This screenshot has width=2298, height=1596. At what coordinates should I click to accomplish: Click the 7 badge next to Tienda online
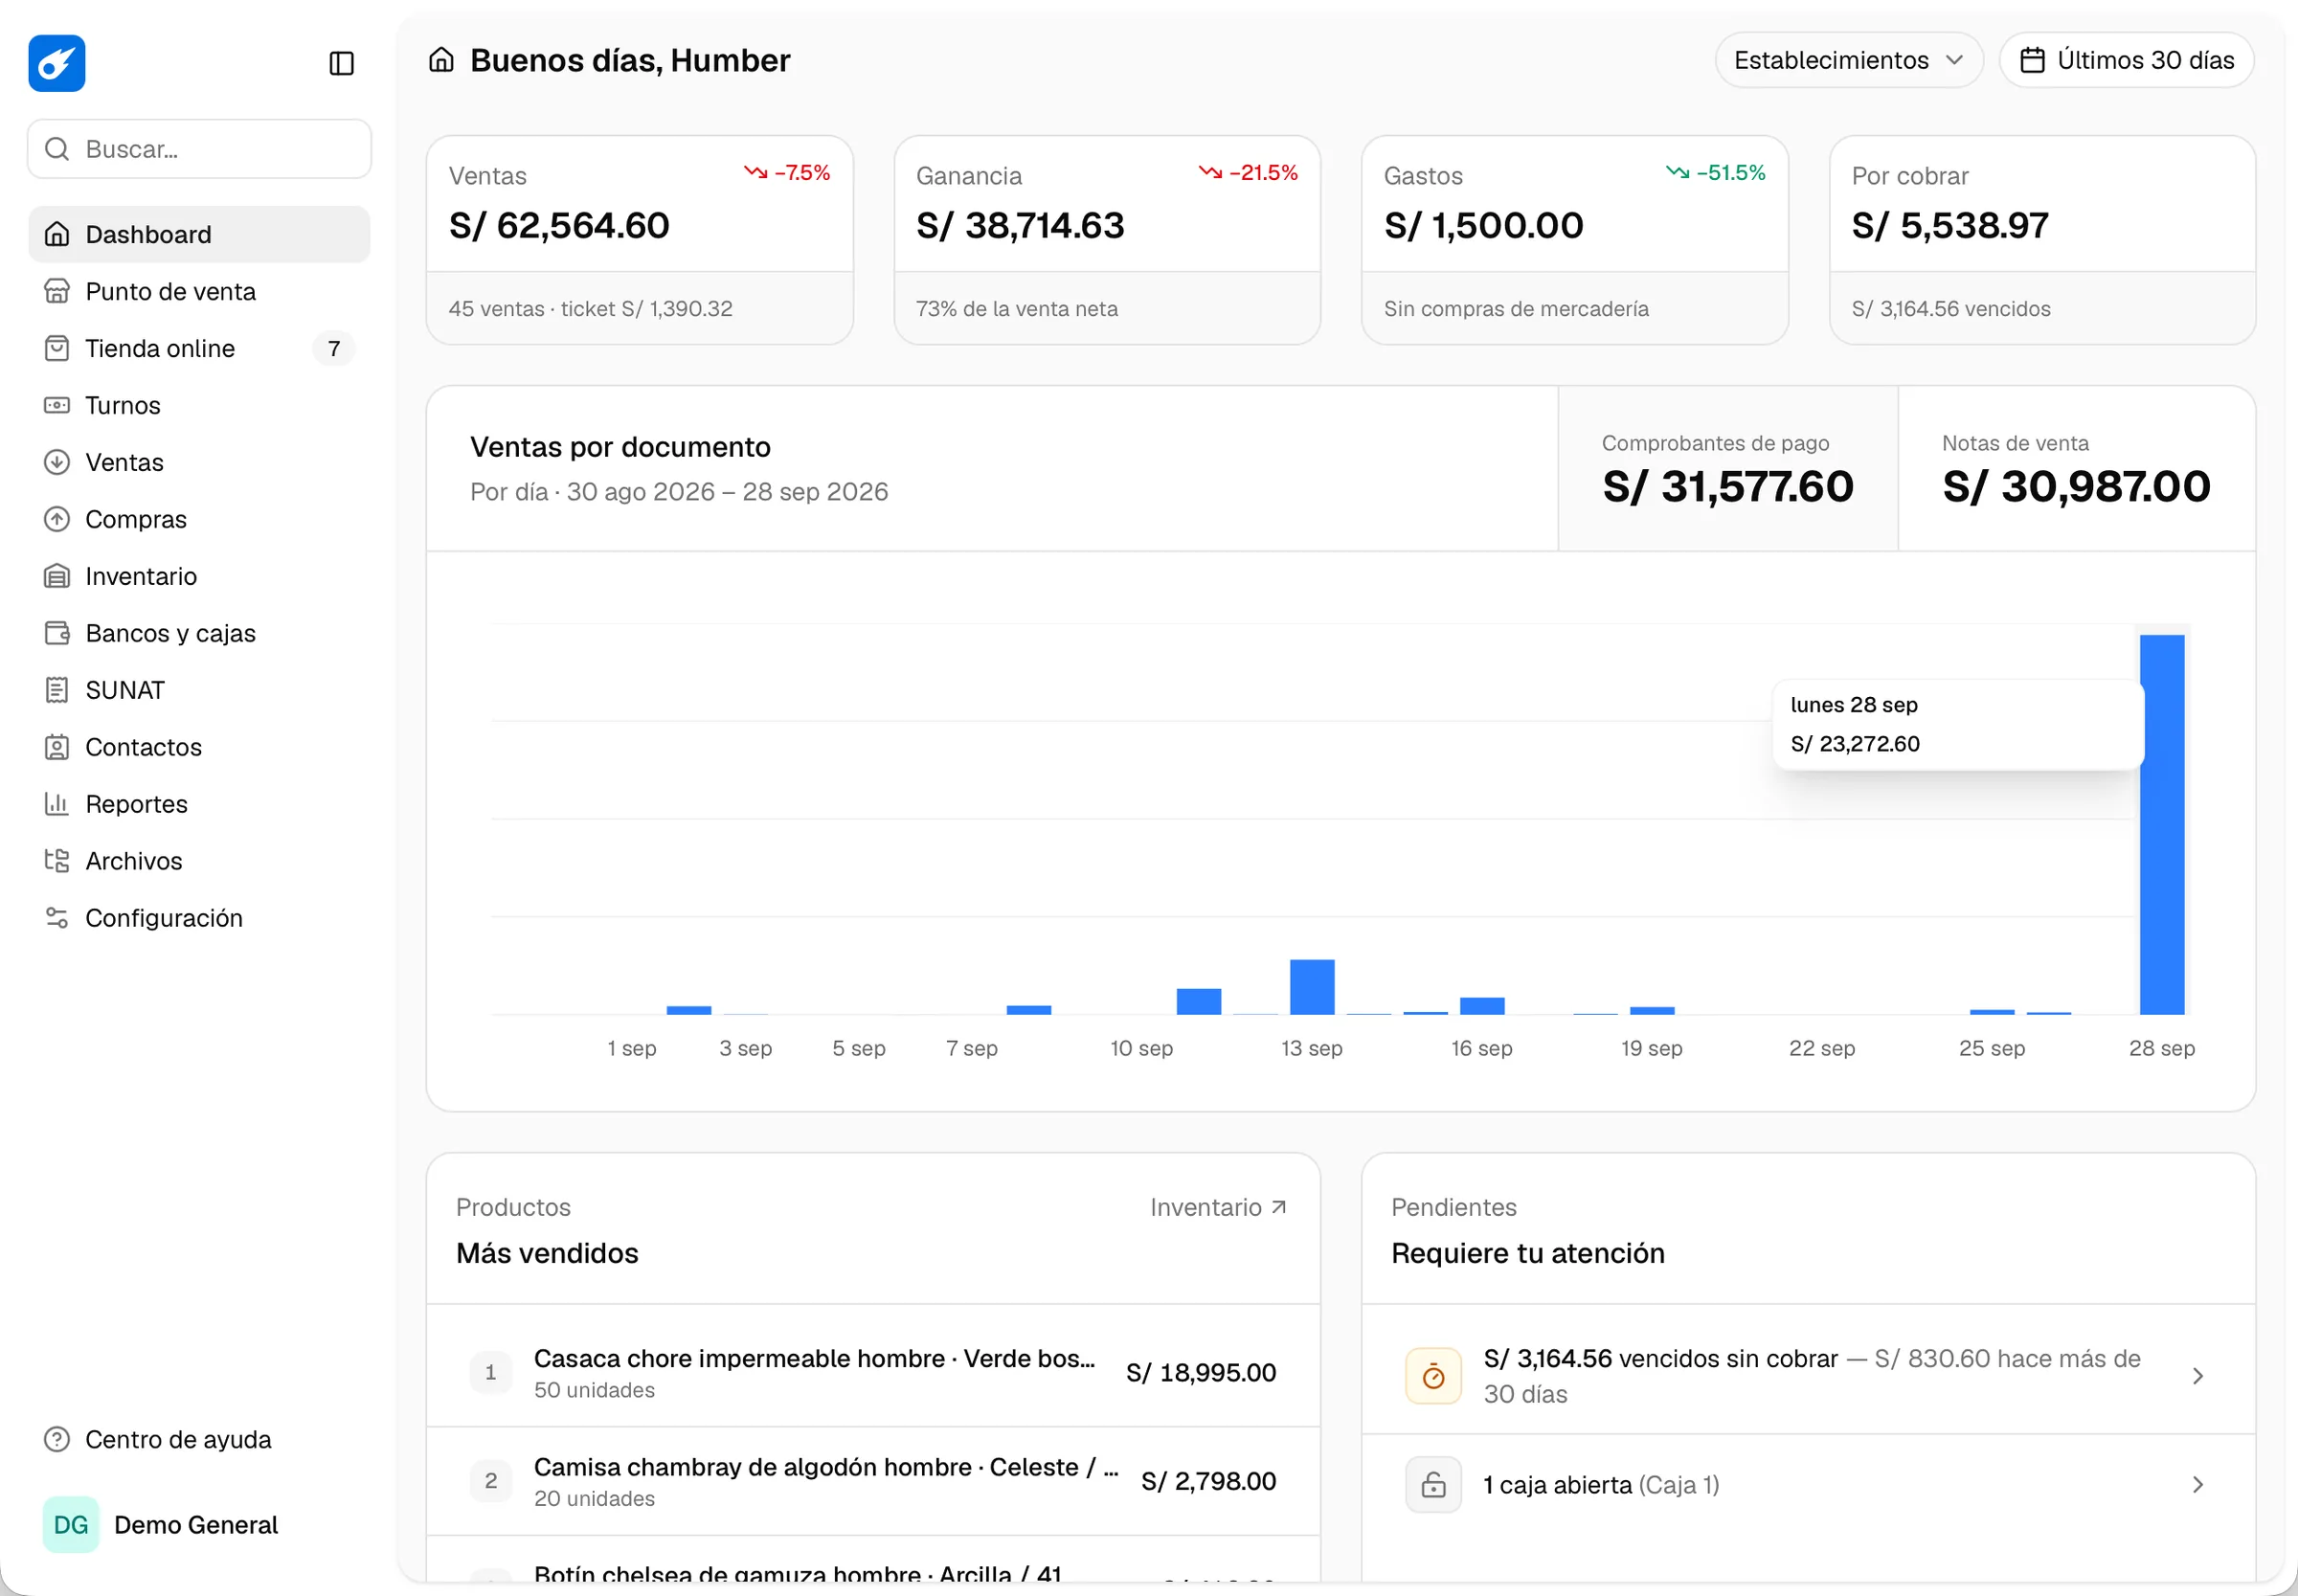point(334,348)
